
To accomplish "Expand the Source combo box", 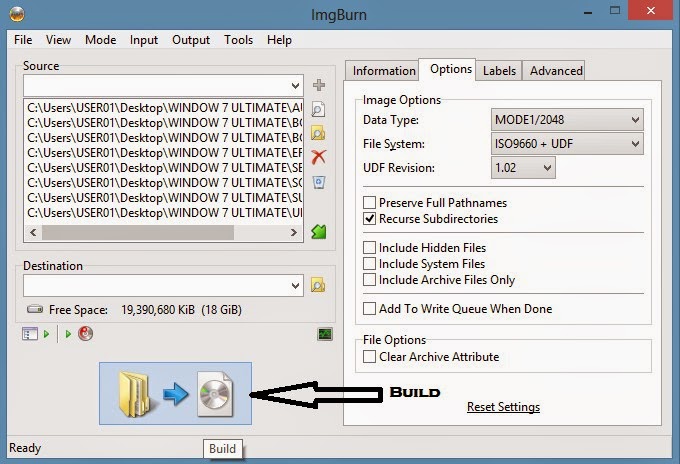I will 295,85.
